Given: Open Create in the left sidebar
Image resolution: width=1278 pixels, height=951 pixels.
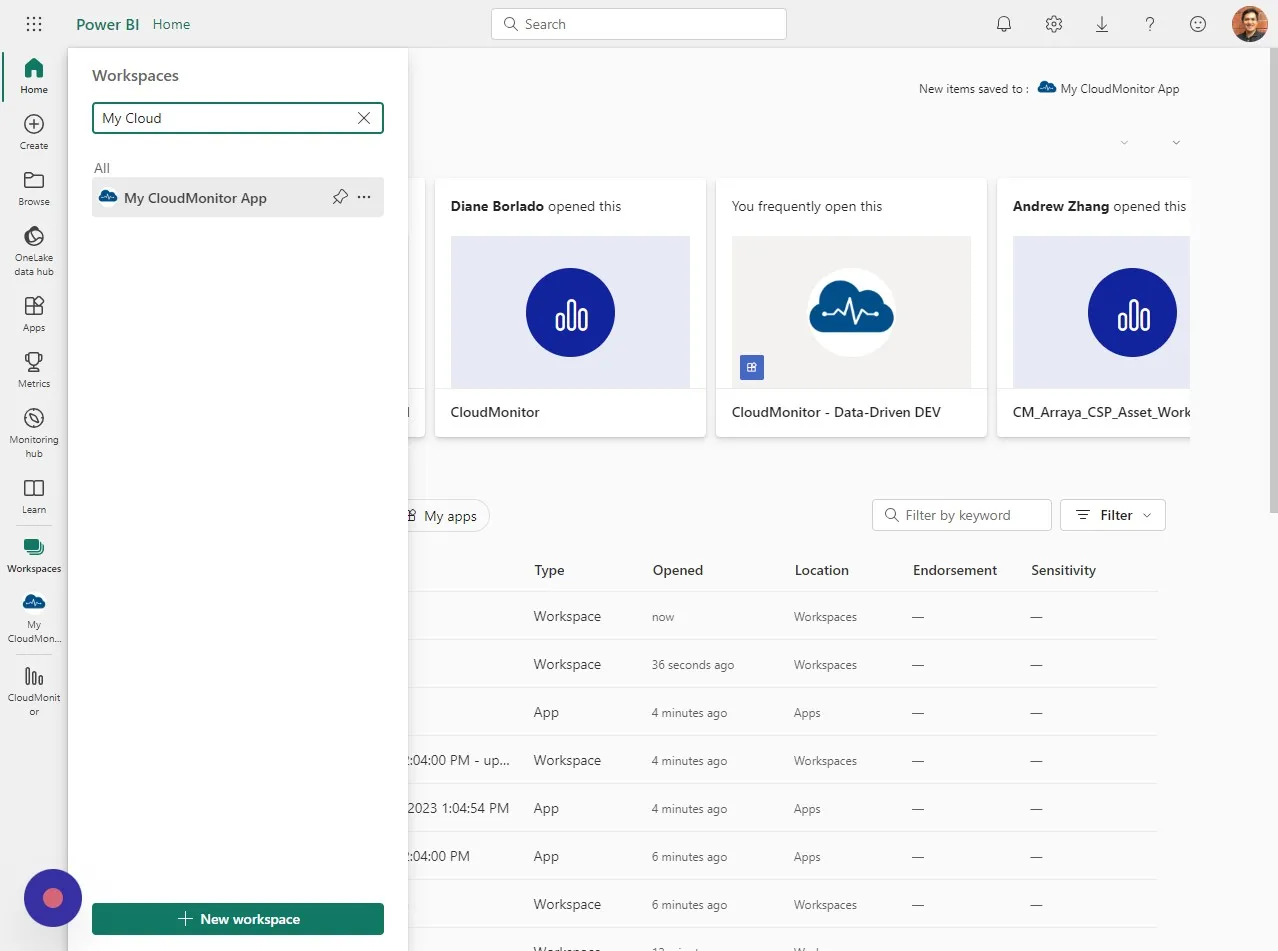Looking at the screenshot, I should click(34, 132).
